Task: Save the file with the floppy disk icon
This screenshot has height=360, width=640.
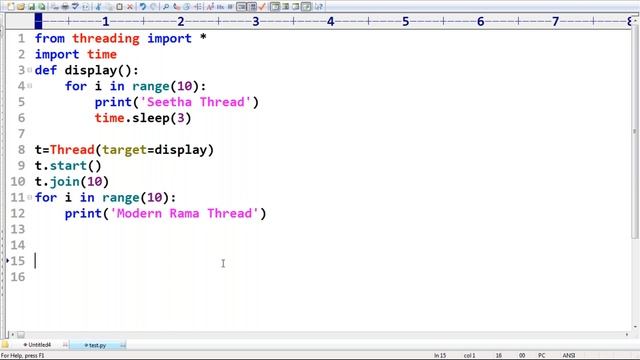Action: coord(31,7)
